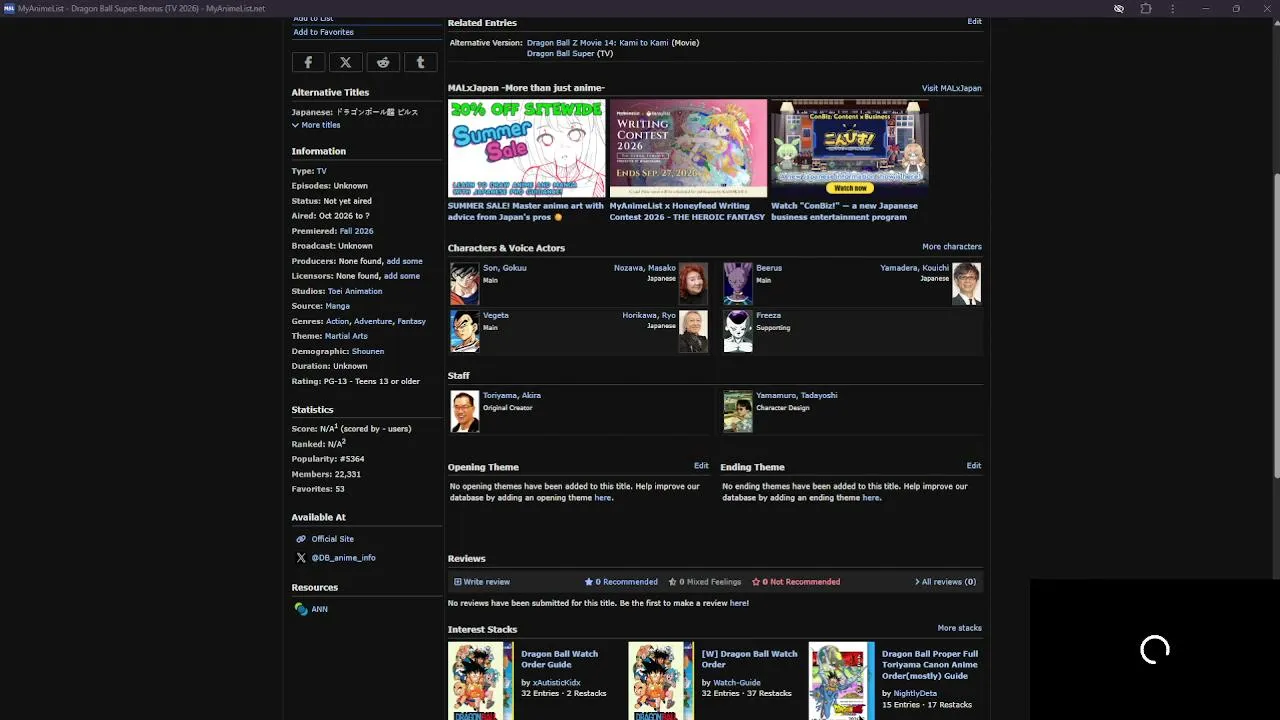Expand All reviews (0) link

tap(945, 582)
